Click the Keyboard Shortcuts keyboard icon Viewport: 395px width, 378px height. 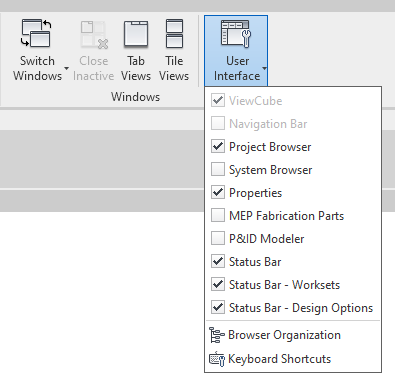(x=217, y=359)
